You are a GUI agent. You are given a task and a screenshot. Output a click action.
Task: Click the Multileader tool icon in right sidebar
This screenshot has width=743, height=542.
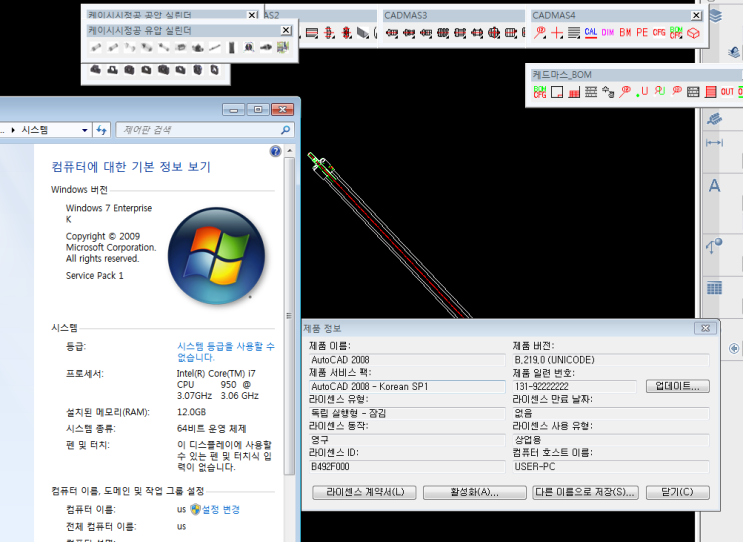click(714, 245)
